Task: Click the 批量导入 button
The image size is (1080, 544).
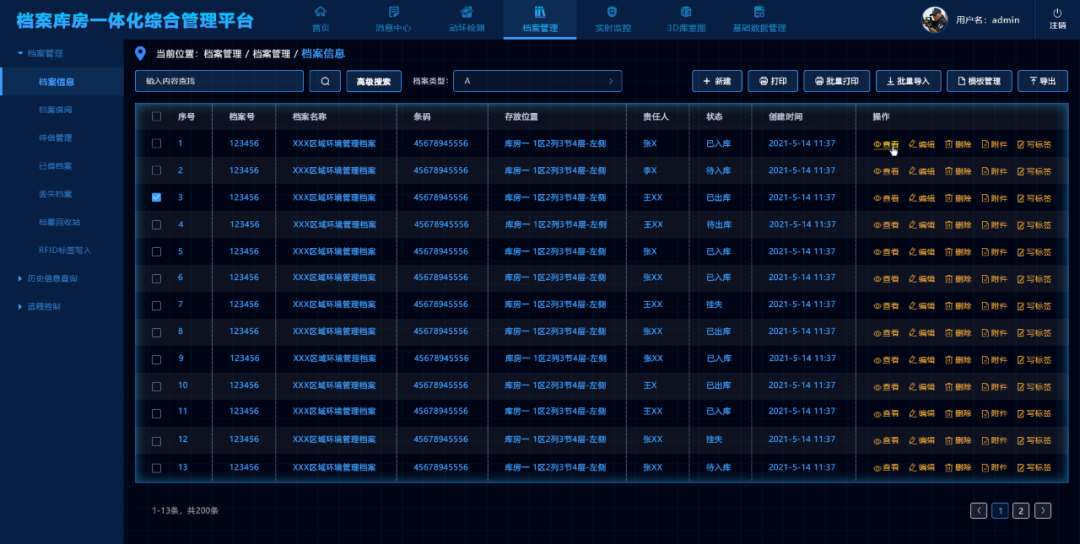Action: pyautogui.click(x=908, y=81)
